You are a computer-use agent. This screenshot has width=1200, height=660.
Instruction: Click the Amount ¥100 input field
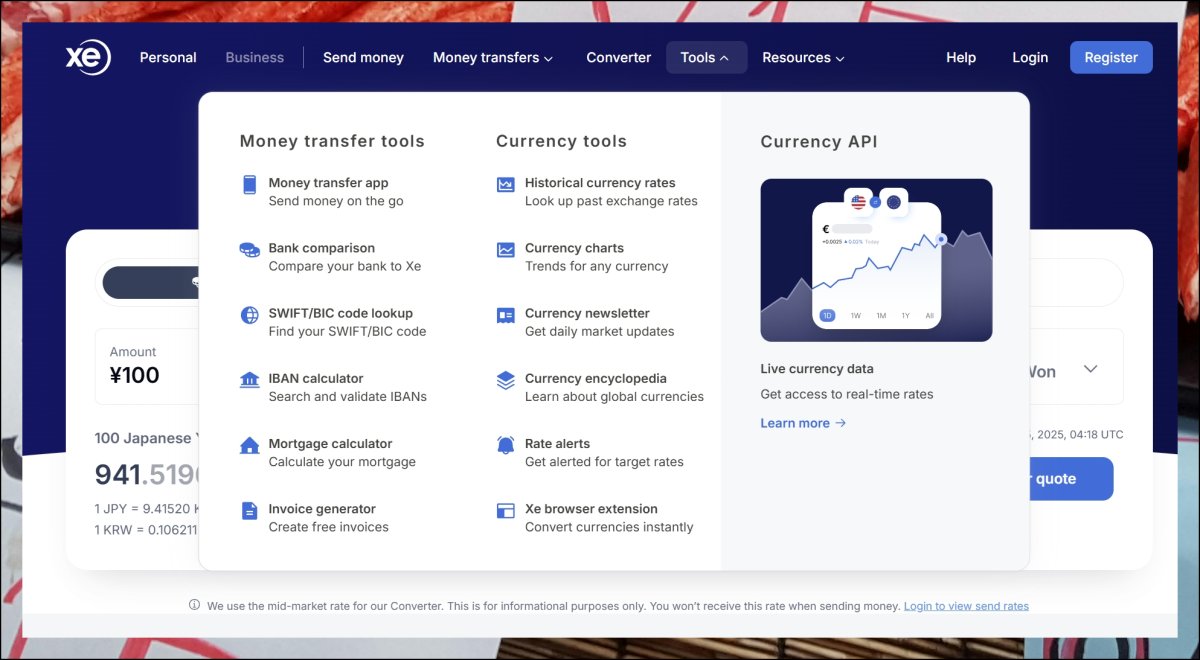click(x=147, y=367)
